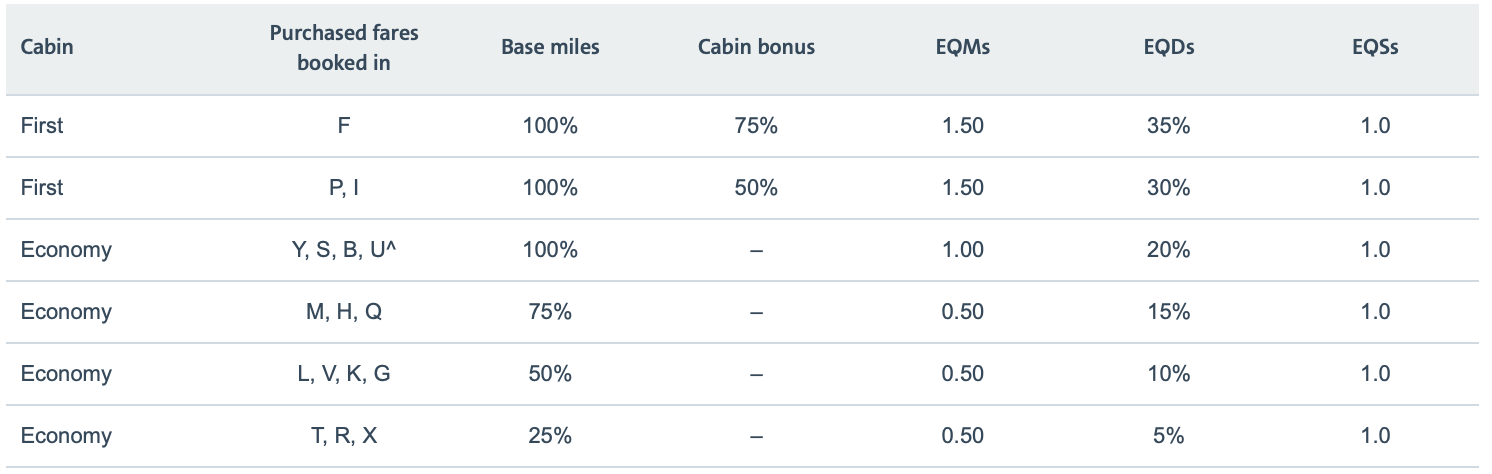The width and height of the screenshot is (1492, 474).
Task: Select the 'P, I' fare class cell
Action: tap(344, 188)
